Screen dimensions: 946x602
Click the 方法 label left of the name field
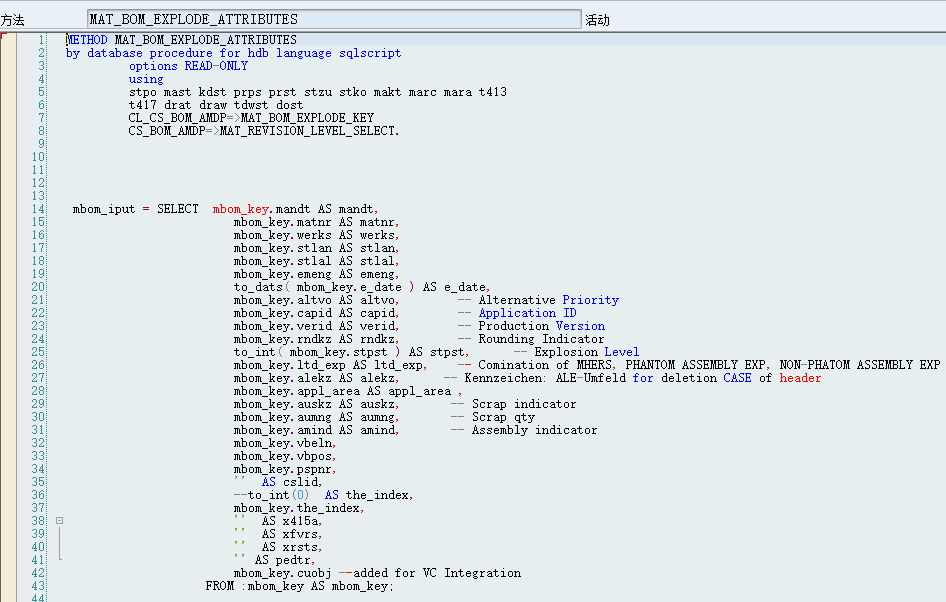[x=15, y=17]
